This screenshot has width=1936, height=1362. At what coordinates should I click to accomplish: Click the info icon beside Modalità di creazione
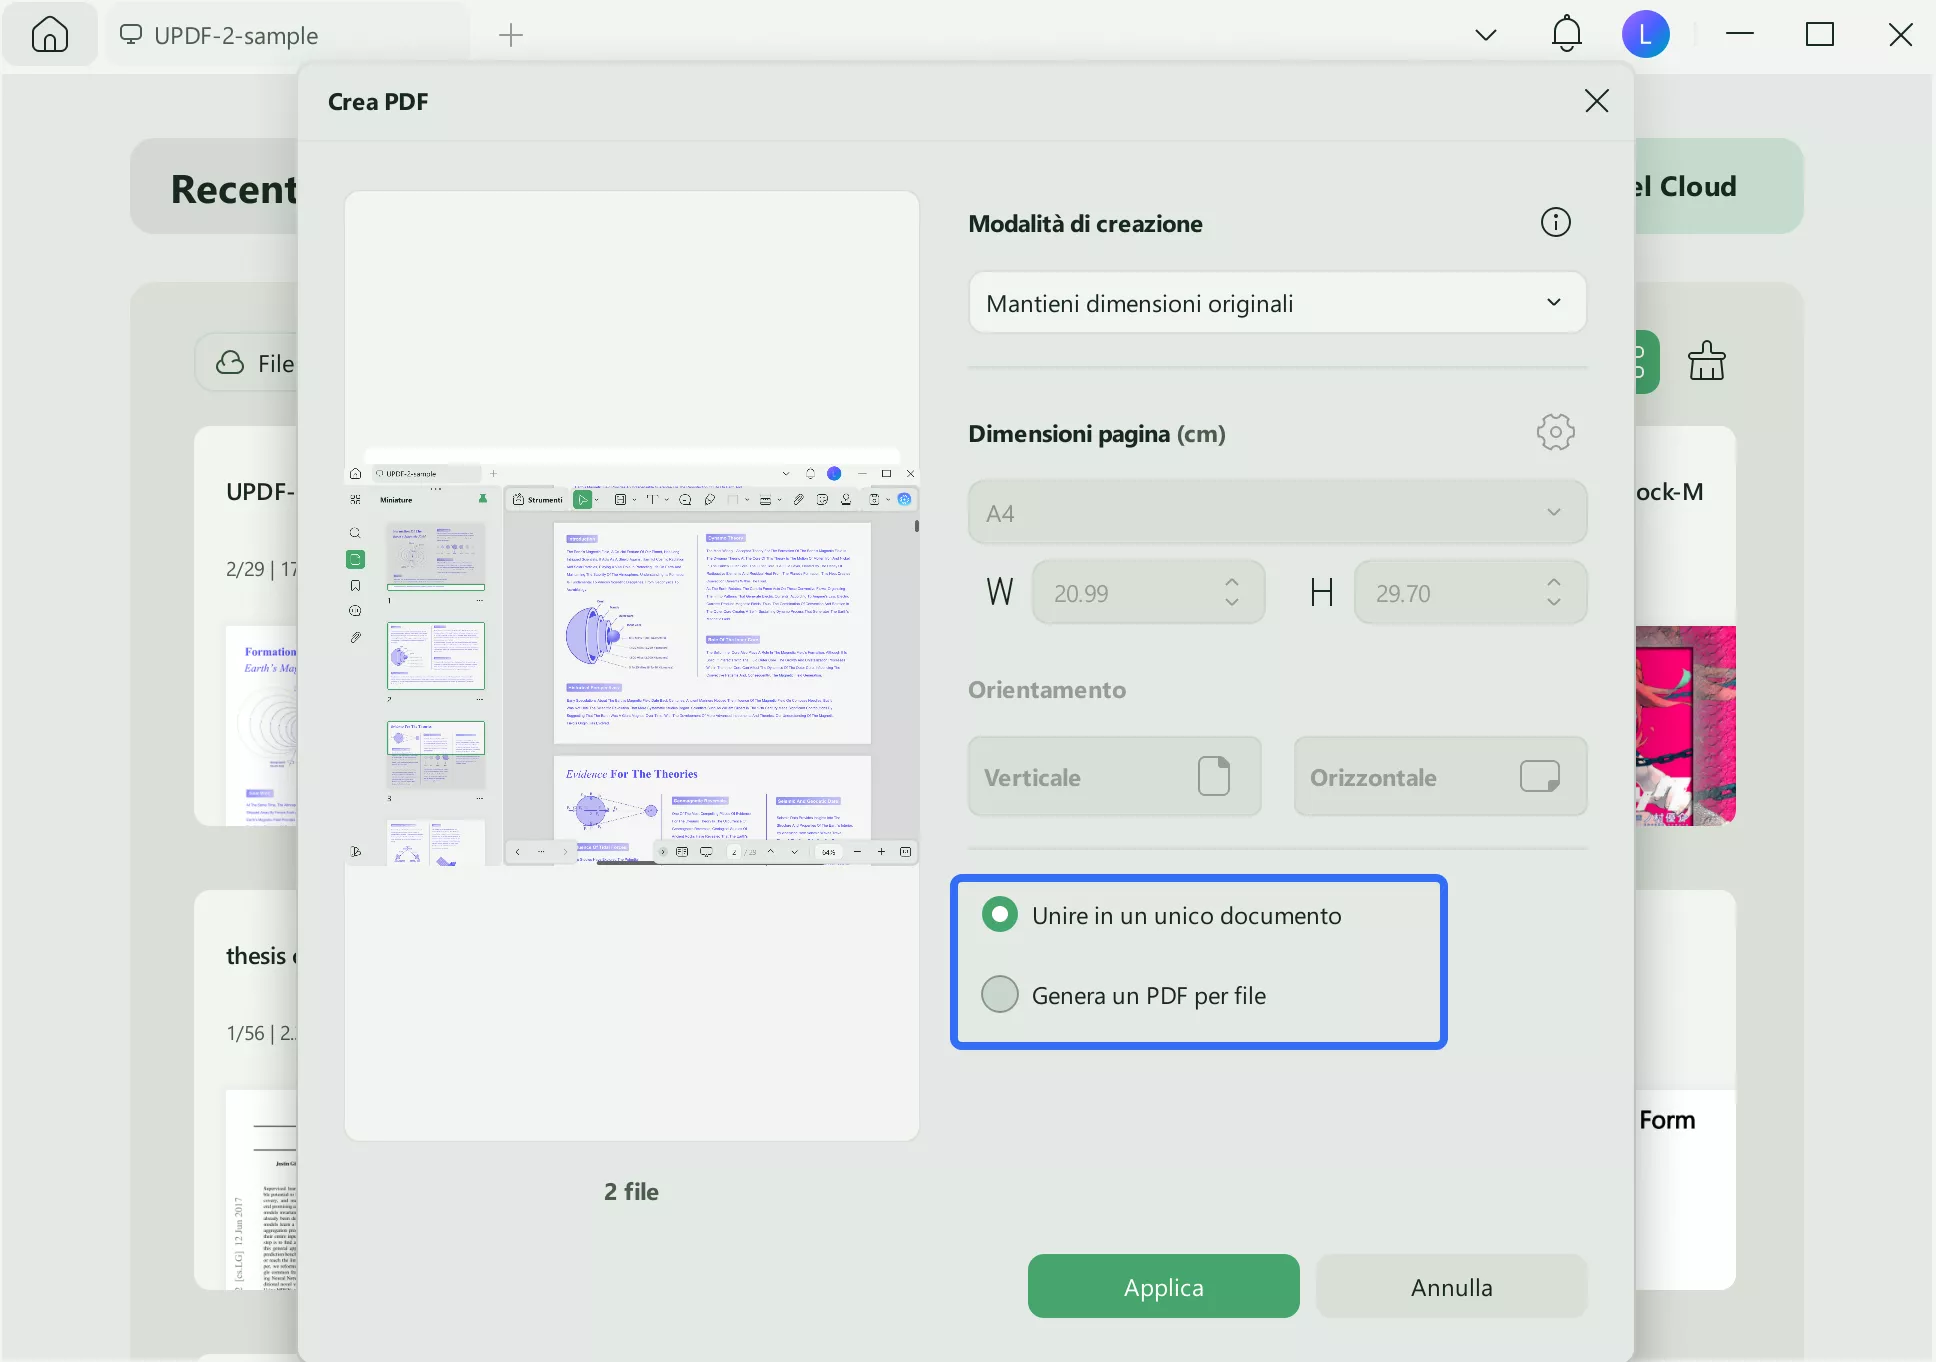click(x=1555, y=222)
